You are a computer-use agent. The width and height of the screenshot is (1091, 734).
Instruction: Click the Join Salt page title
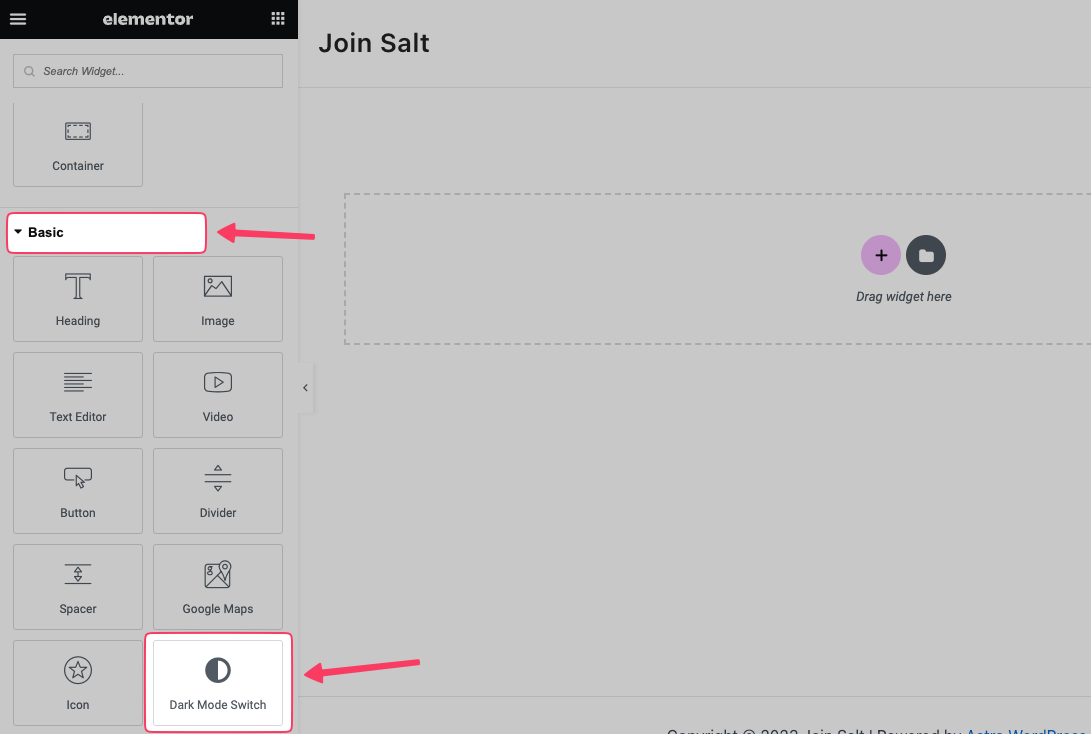click(x=374, y=43)
